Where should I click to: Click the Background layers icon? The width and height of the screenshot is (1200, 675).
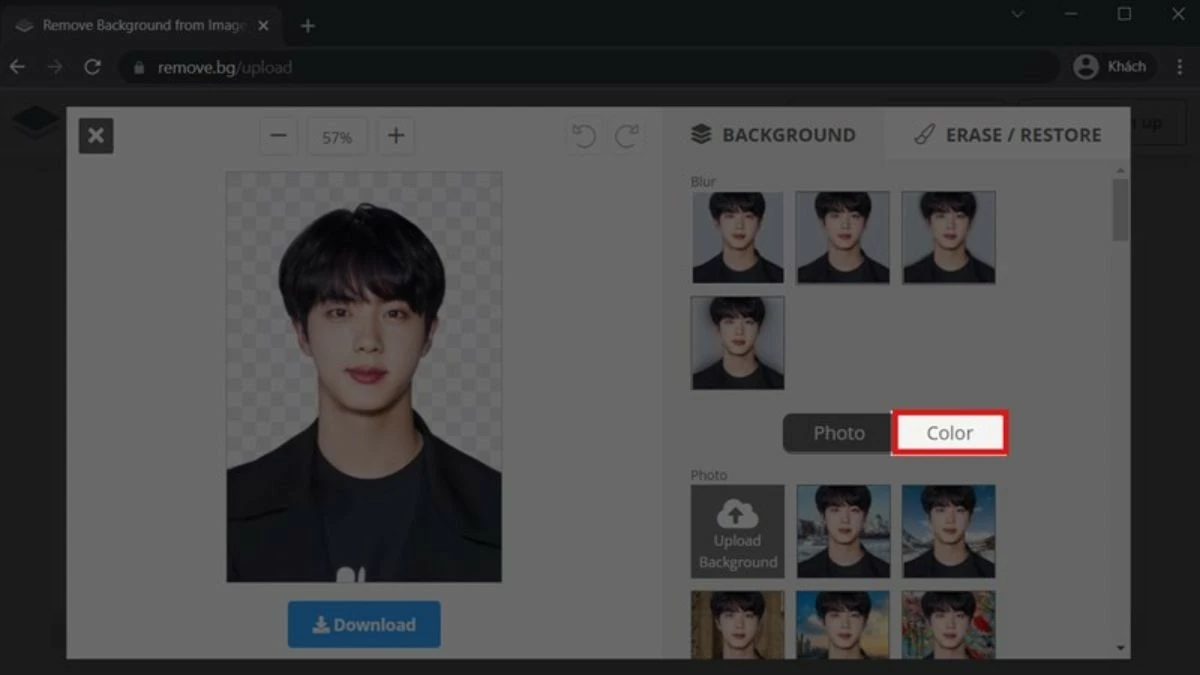[x=701, y=134]
